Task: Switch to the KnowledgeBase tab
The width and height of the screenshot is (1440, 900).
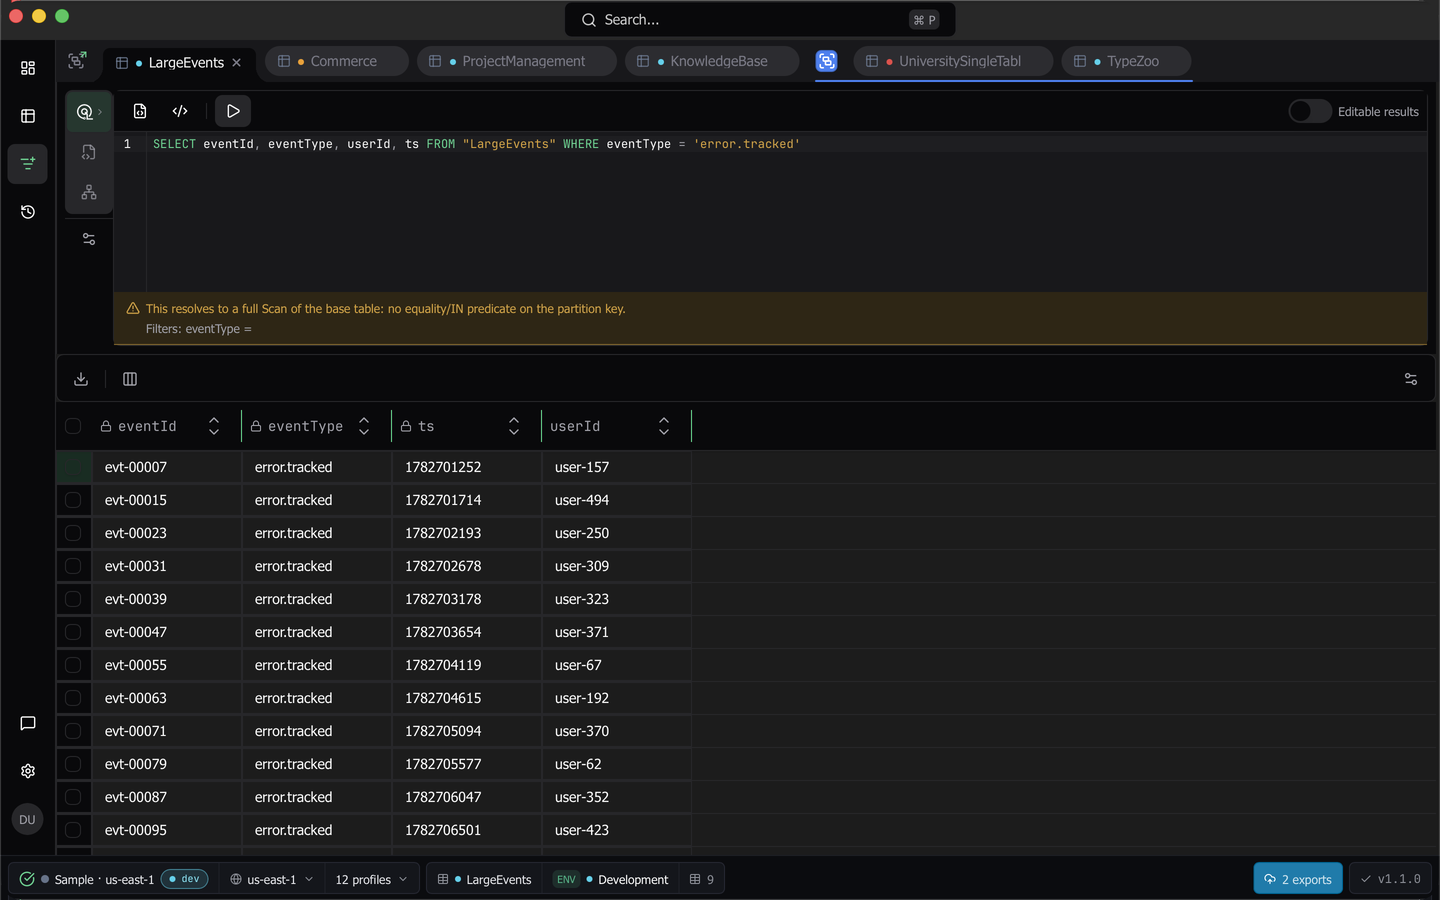Action: [711, 61]
